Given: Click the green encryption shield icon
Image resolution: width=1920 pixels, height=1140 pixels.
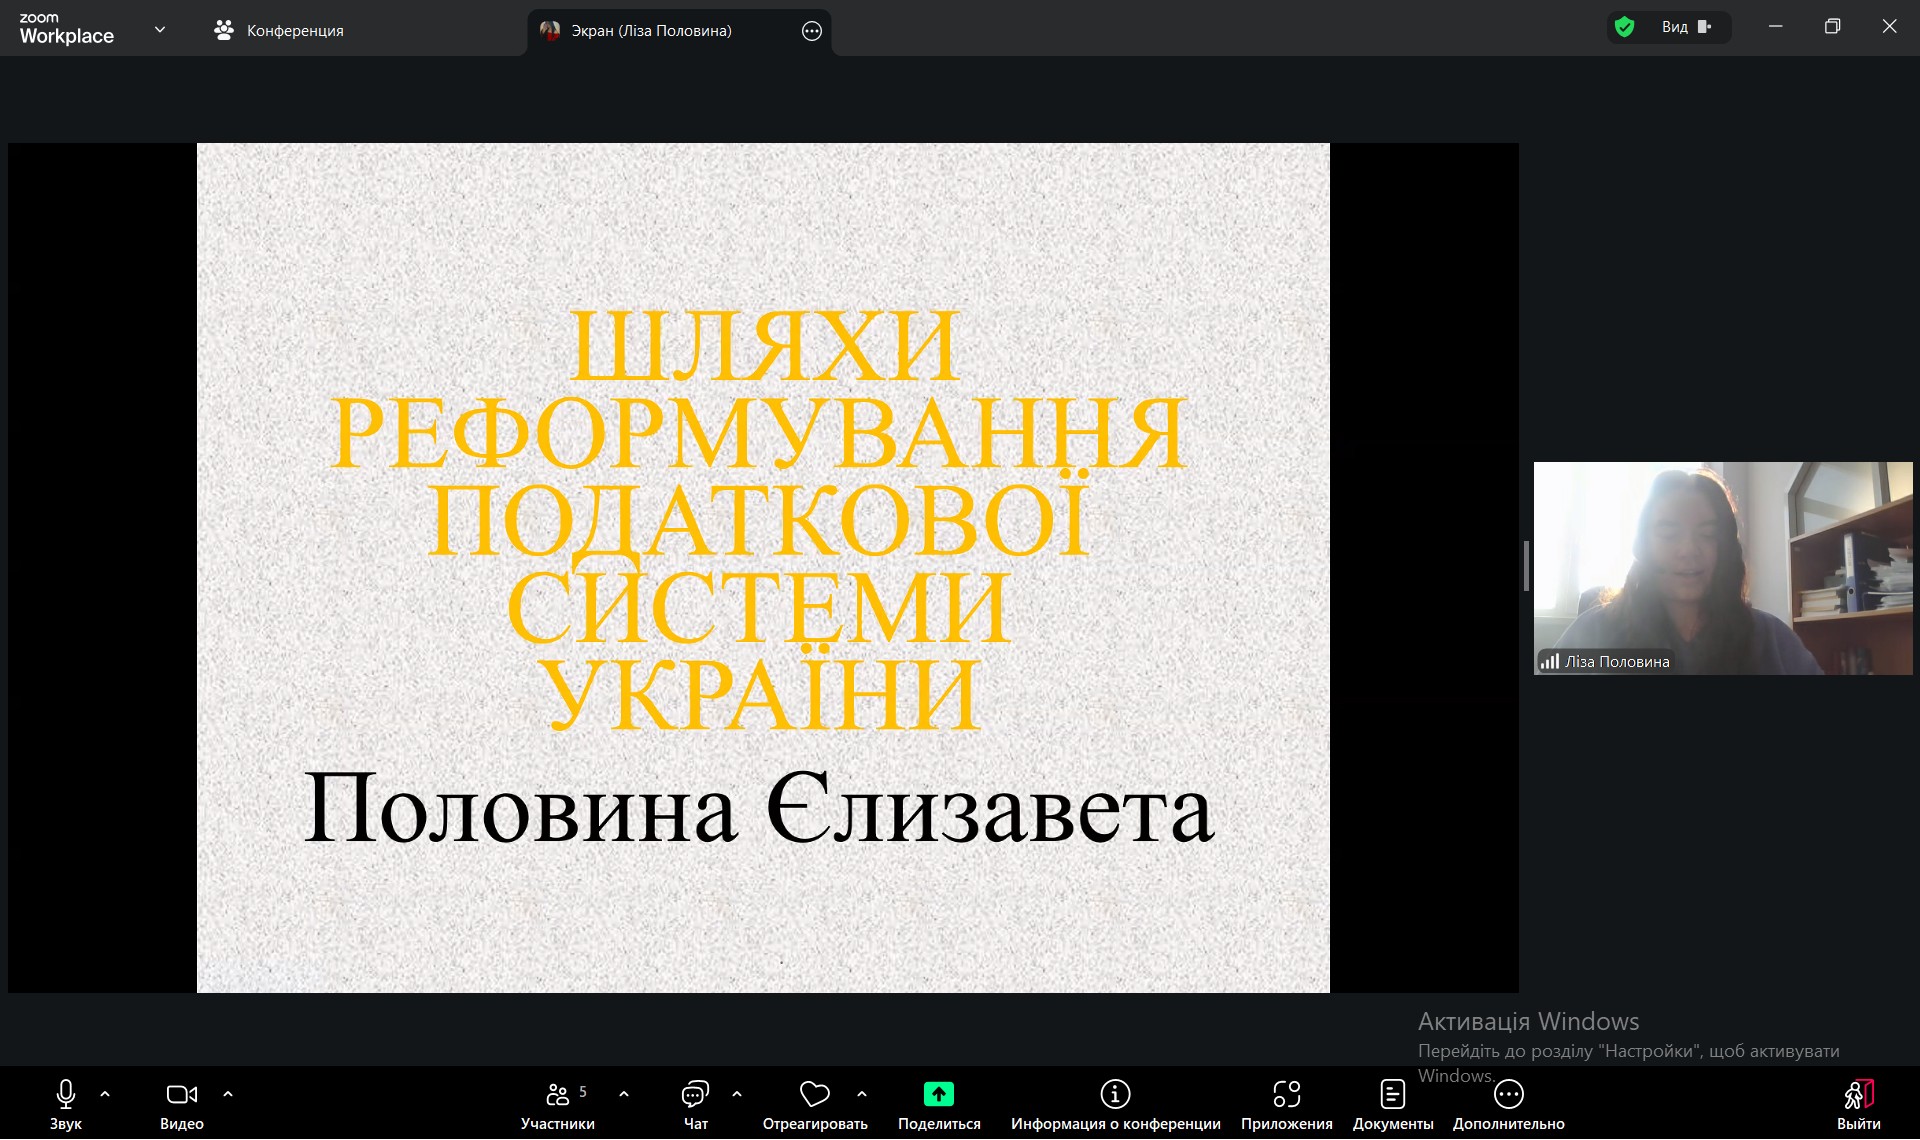Looking at the screenshot, I should point(1625,27).
